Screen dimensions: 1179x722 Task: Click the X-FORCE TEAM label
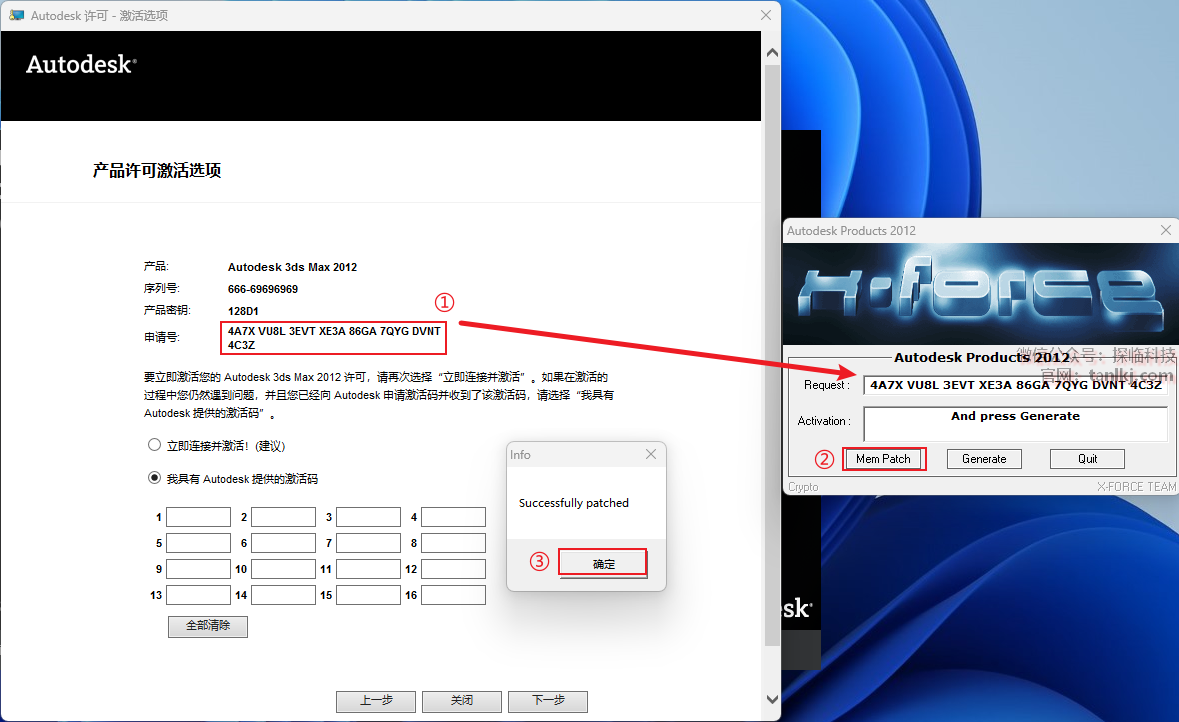coord(1136,487)
